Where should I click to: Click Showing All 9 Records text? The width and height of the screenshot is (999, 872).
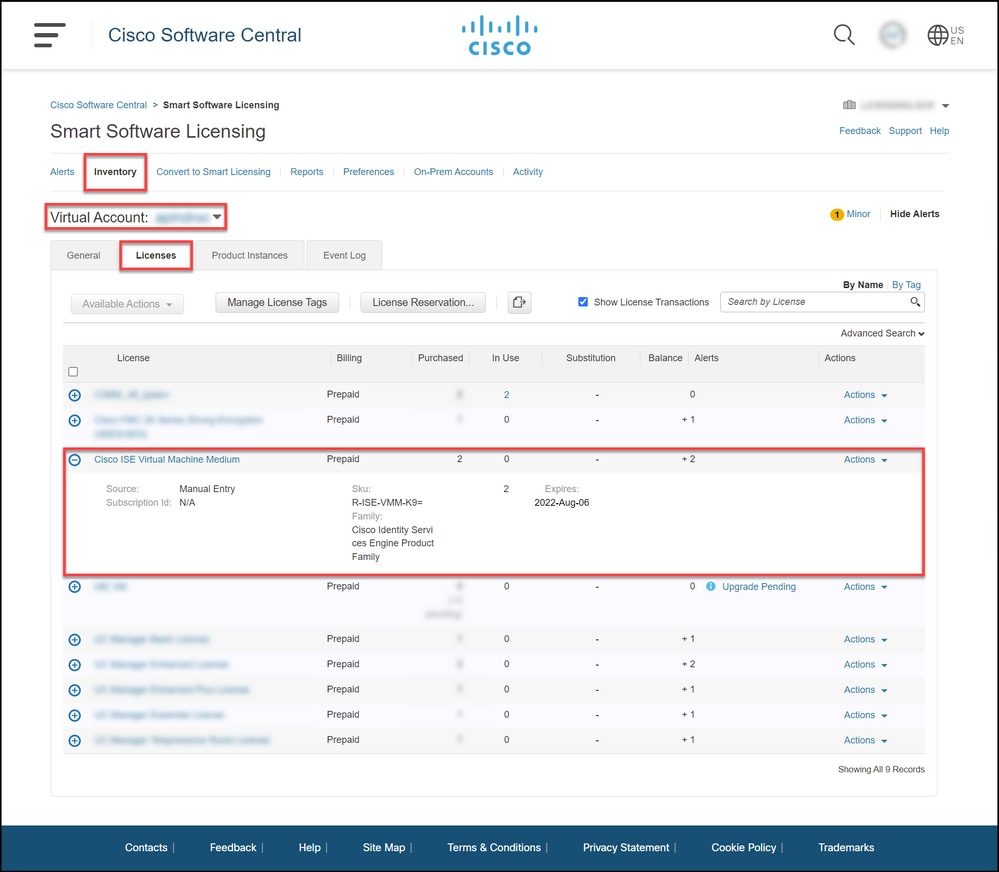point(881,769)
